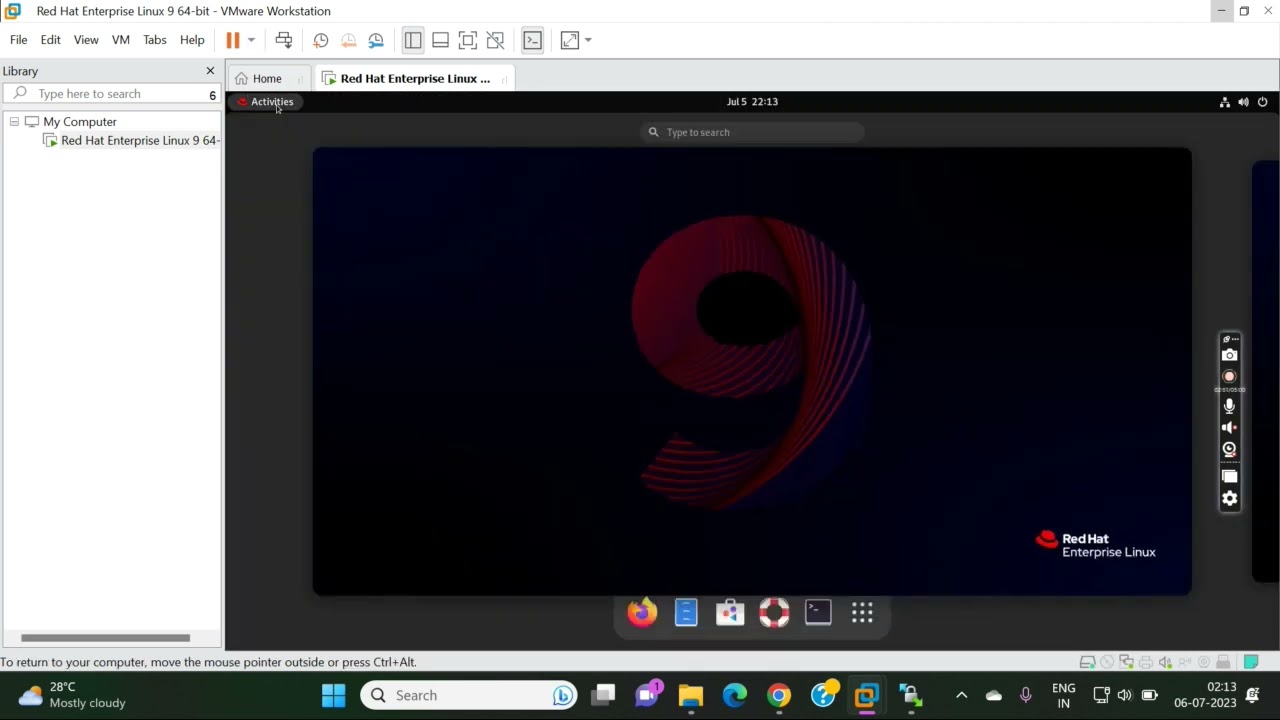
Task: Open File Explorer from the taskbar
Action: click(691, 695)
